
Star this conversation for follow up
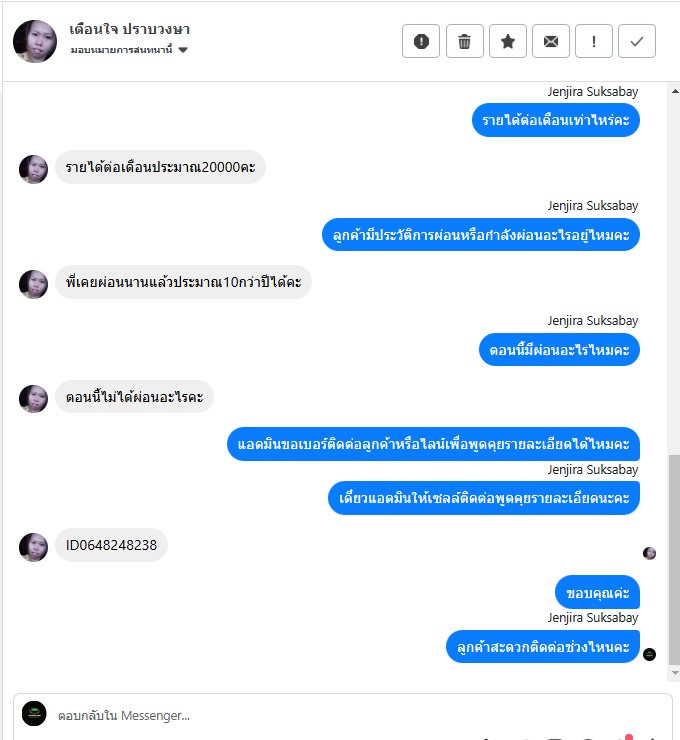coord(508,42)
